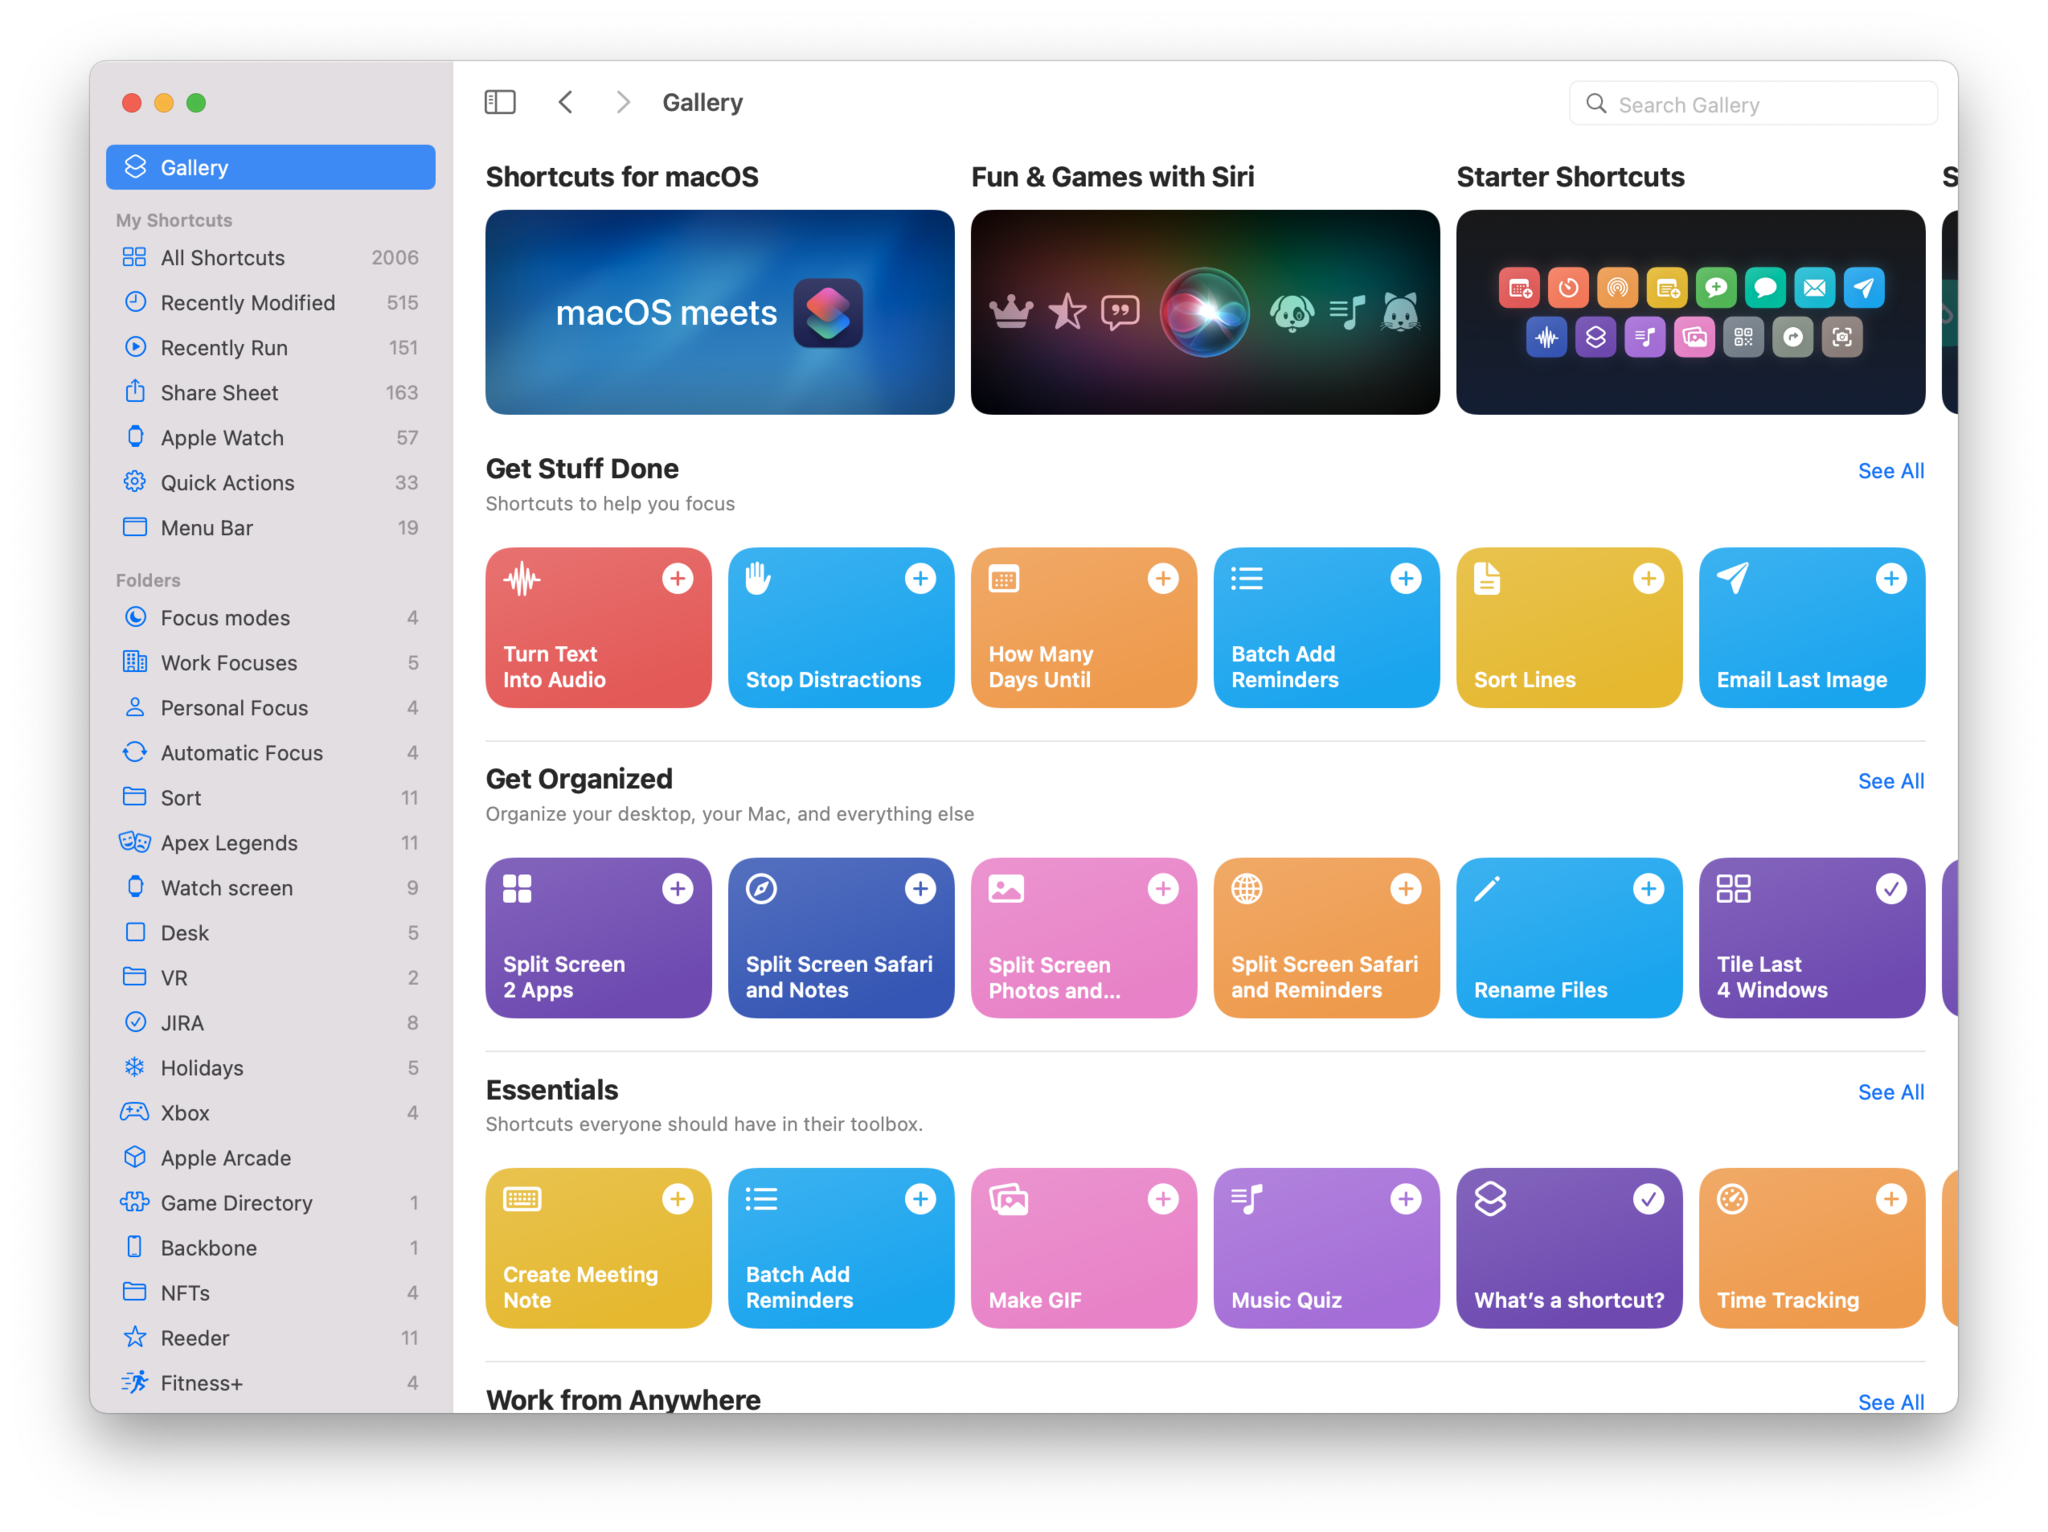Add the Split Screen Photos shortcut
This screenshot has height=1532, width=2048.
pyautogui.click(x=1163, y=889)
